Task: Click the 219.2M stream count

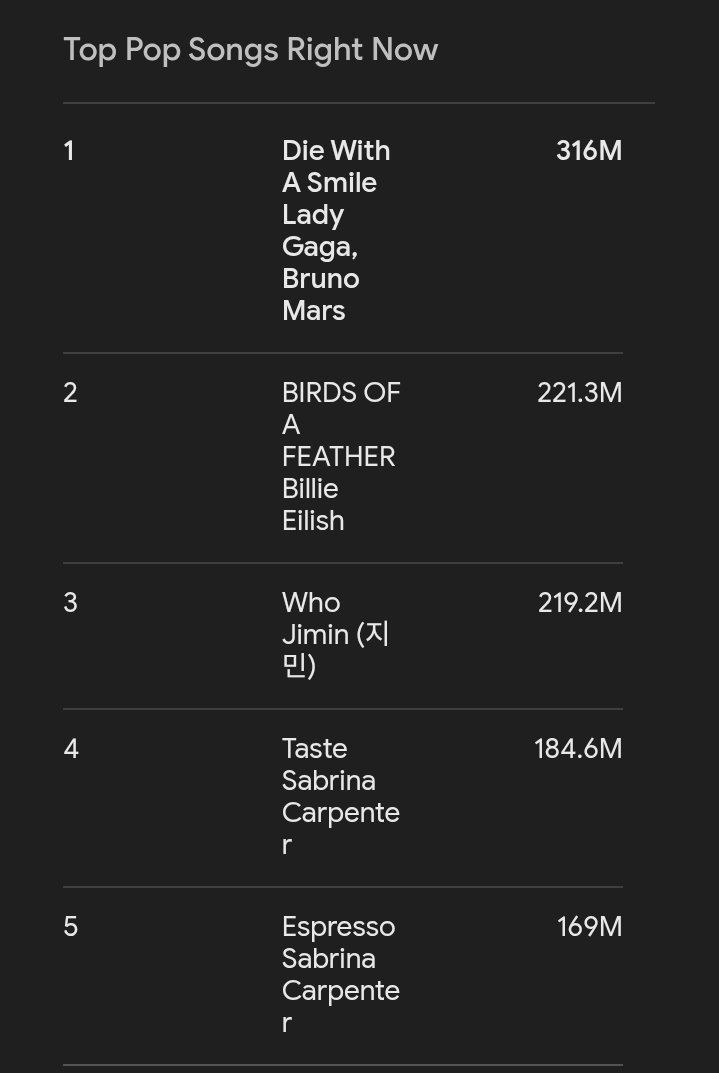Action: coord(579,603)
